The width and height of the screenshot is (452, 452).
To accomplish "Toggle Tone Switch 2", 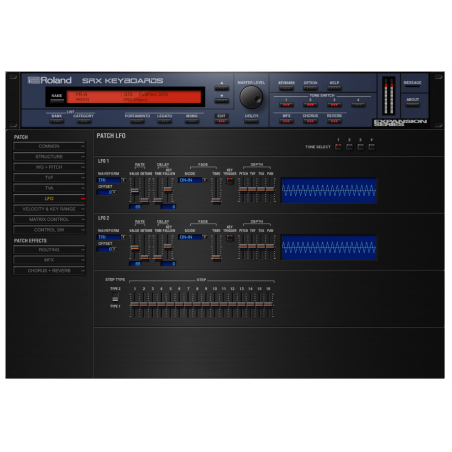I will click(x=310, y=105).
